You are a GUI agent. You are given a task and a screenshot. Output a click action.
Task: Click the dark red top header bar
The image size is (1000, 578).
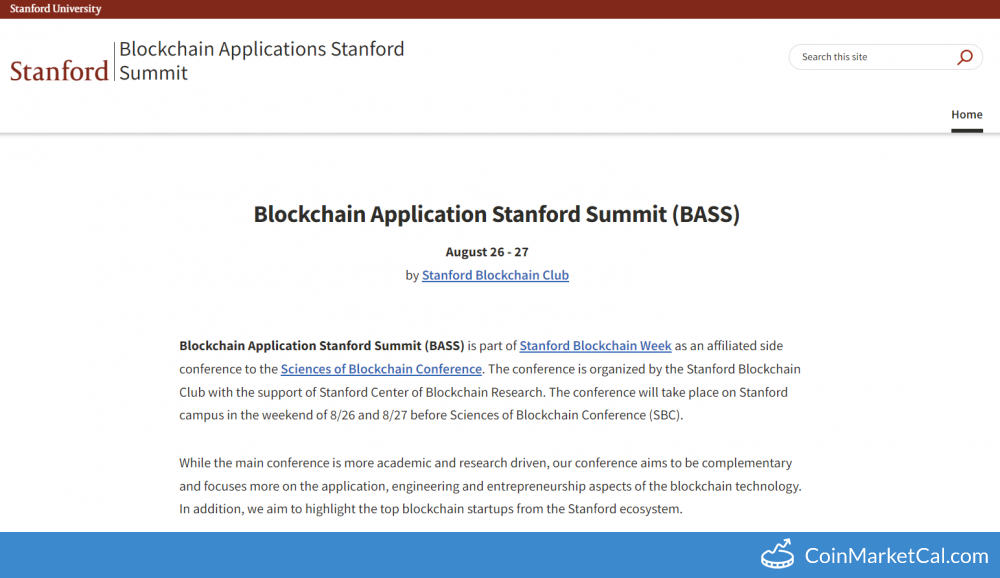click(x=500, y=9)
